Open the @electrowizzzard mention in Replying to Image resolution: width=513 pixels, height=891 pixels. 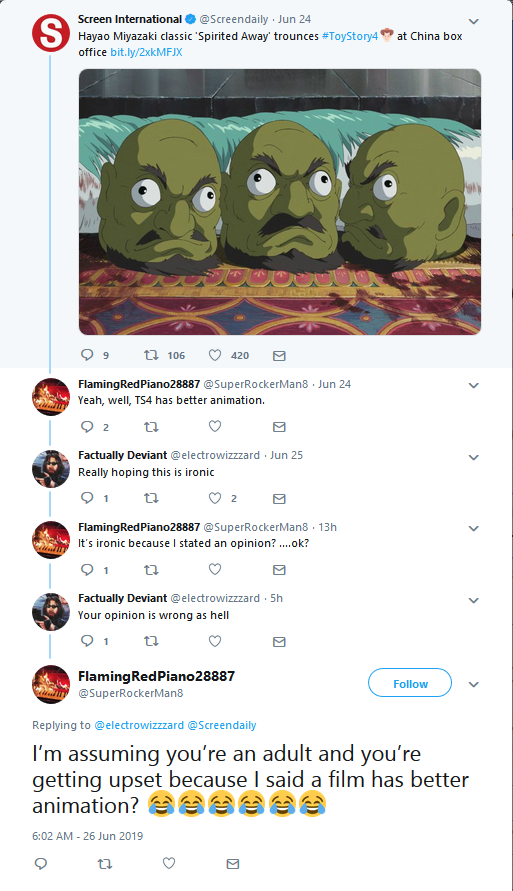pos(139,725)
